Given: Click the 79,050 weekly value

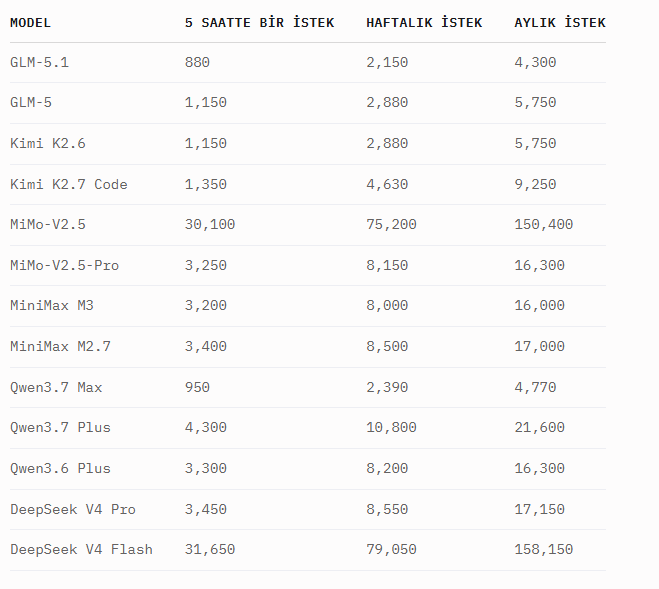Looking at the screenshot, I should click(391, 549).
